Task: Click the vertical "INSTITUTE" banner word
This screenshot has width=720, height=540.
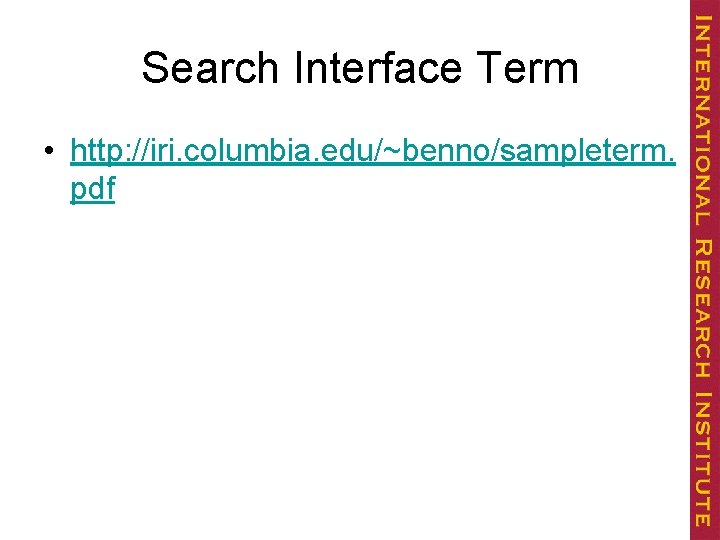Action: [x=704, y=459]
